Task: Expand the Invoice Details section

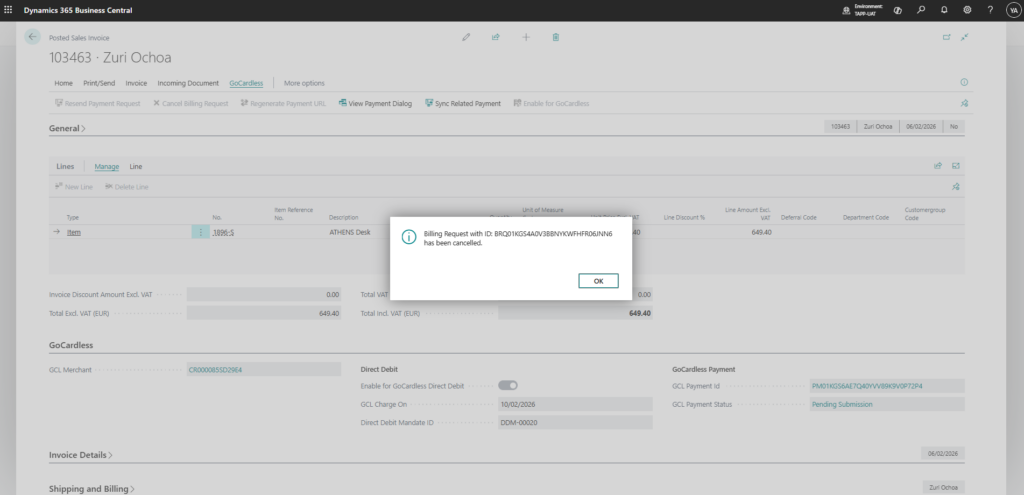Action: tap(81, 454)
